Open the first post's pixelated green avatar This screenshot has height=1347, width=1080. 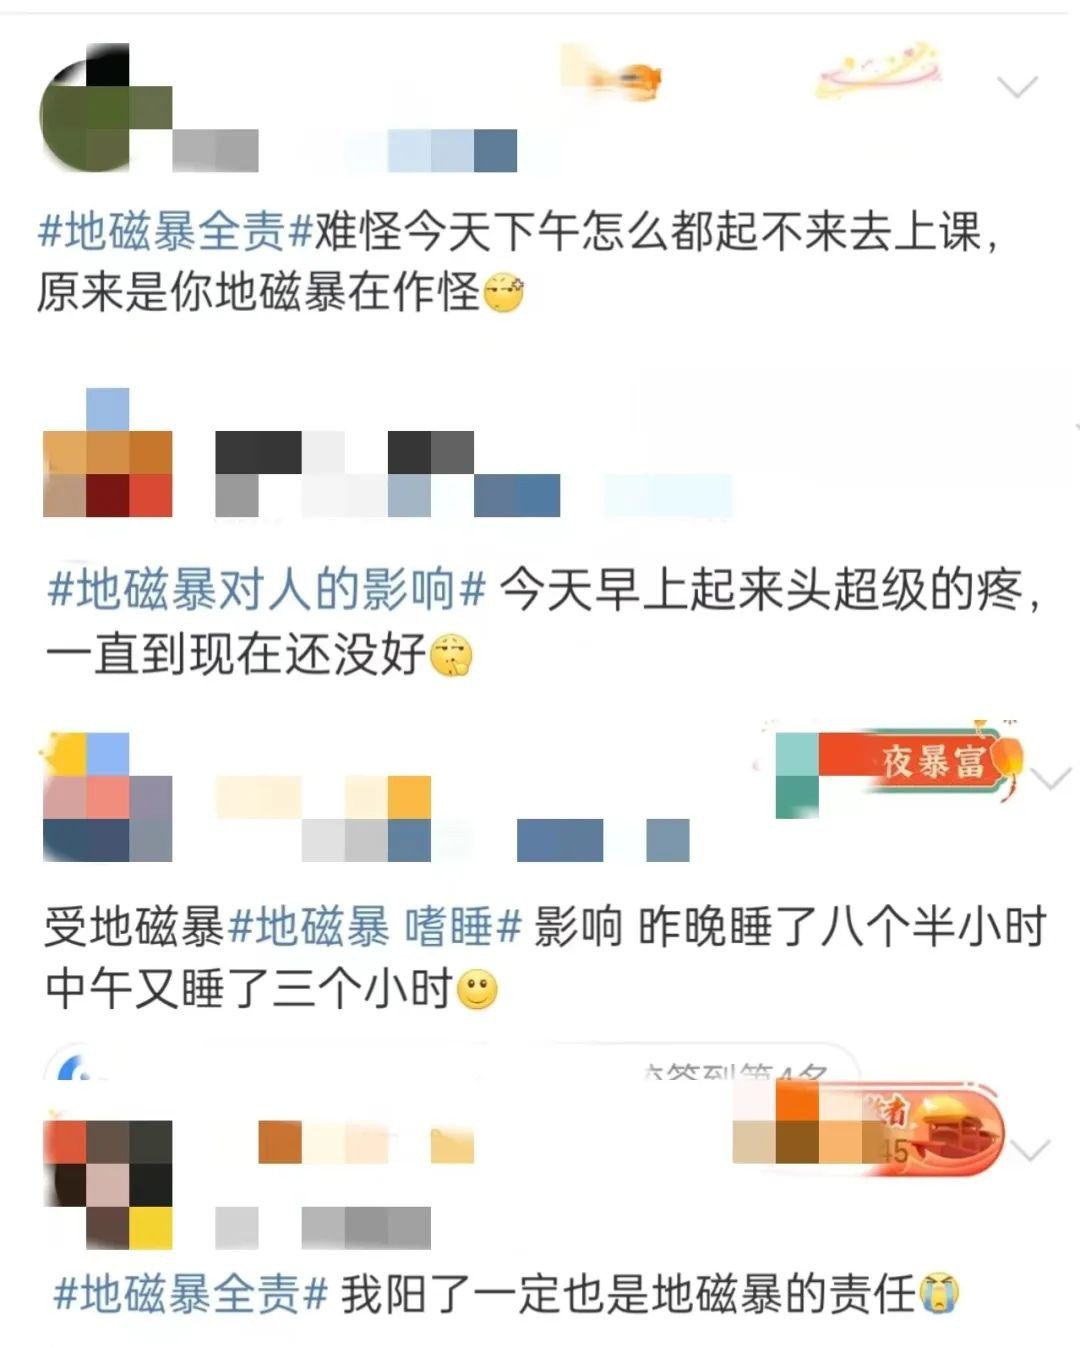tap(104, 108)
